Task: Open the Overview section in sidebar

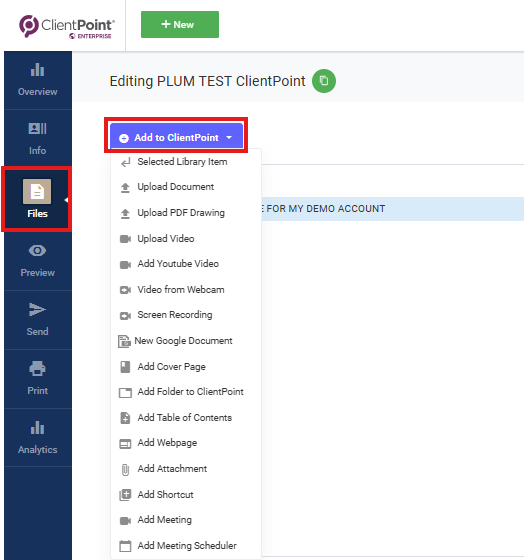Action: pyautogui.click(x=38, y=80)
